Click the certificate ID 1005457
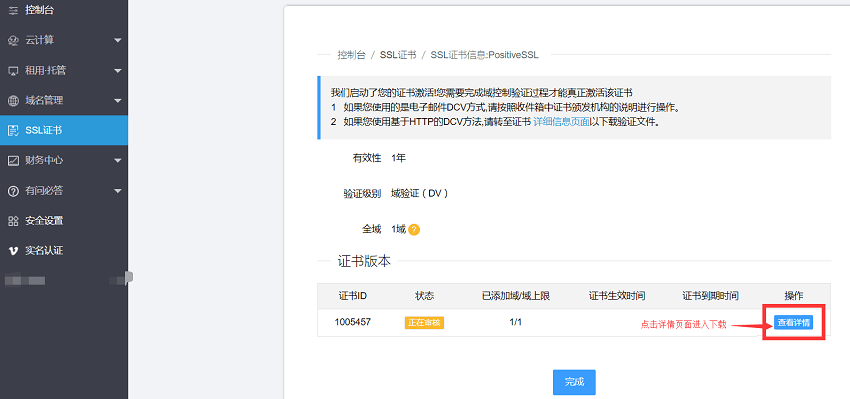Screen dimensions: 850x399 [352, 322]
